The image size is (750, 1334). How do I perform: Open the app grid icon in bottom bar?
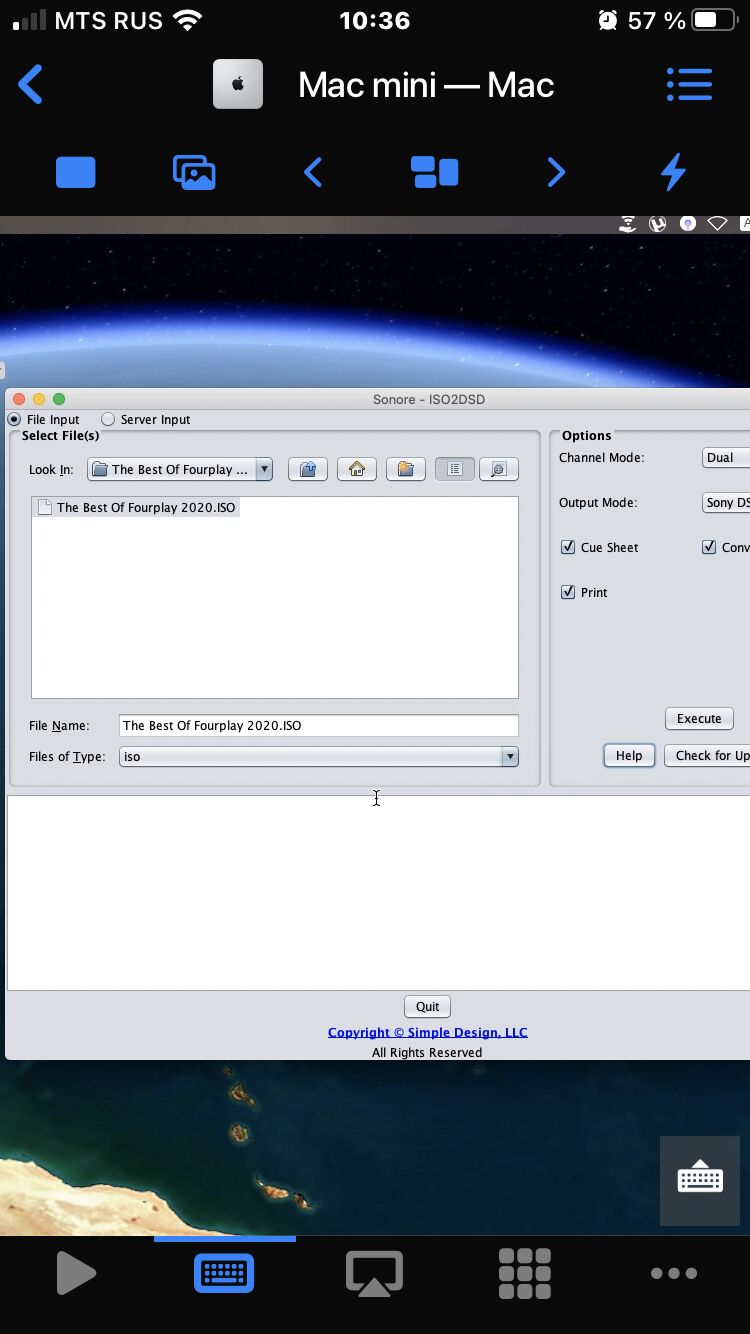coord(524,1274)
